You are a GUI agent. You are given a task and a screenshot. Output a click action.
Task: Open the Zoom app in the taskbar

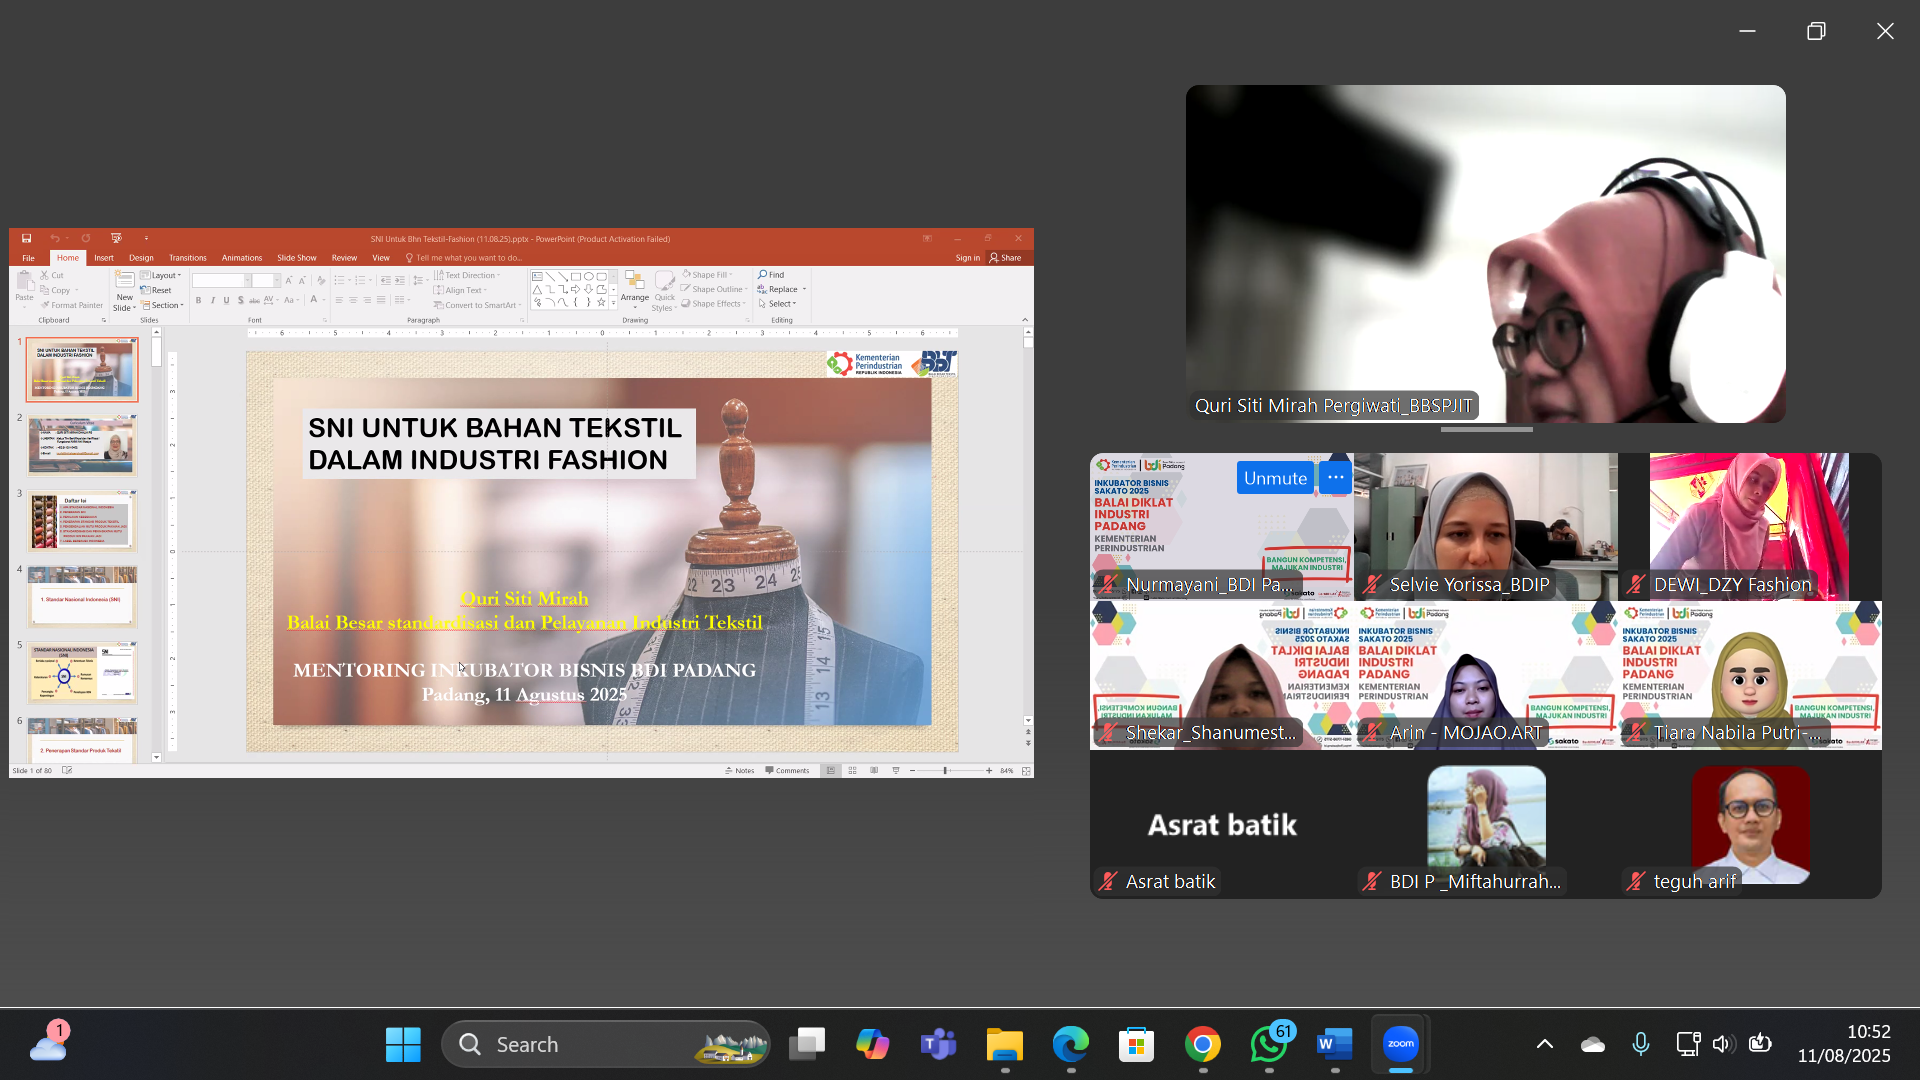[x=1401, y=1044]
